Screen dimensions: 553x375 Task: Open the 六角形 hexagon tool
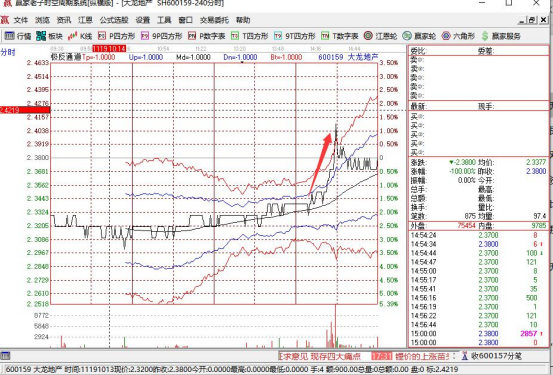458,36
